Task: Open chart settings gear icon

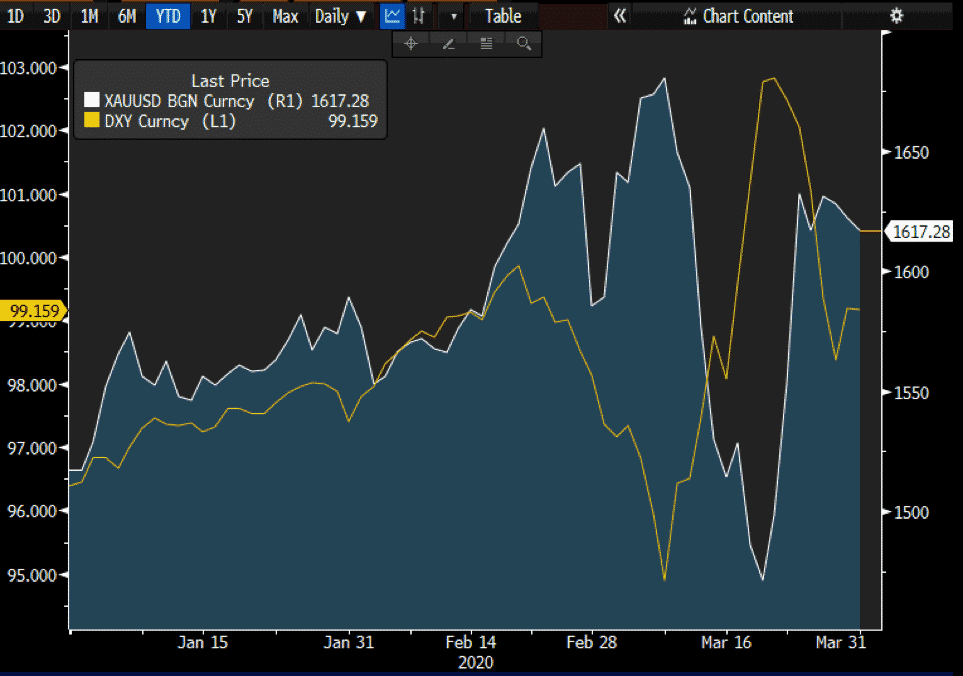Action: pos(896,16)
